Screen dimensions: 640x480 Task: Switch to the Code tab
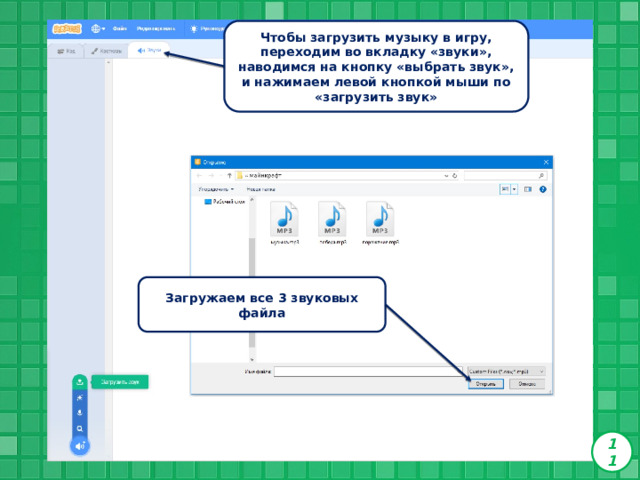point(67,51)
